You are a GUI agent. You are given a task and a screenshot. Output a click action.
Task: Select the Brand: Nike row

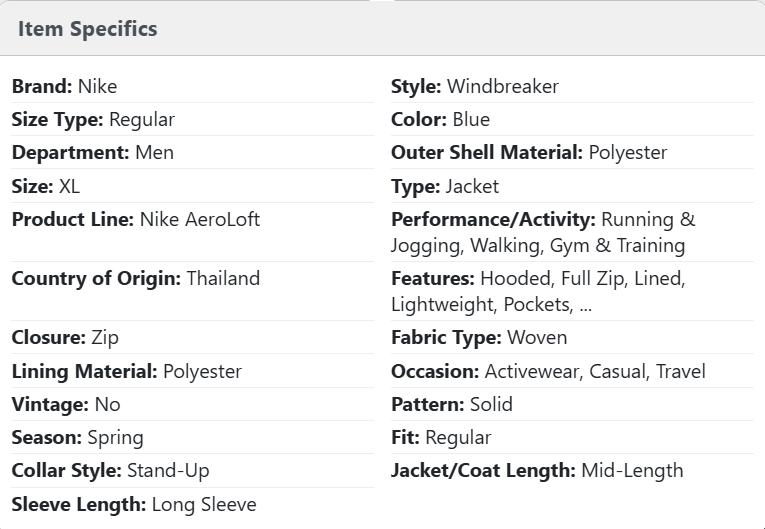[x=193, y=86]
